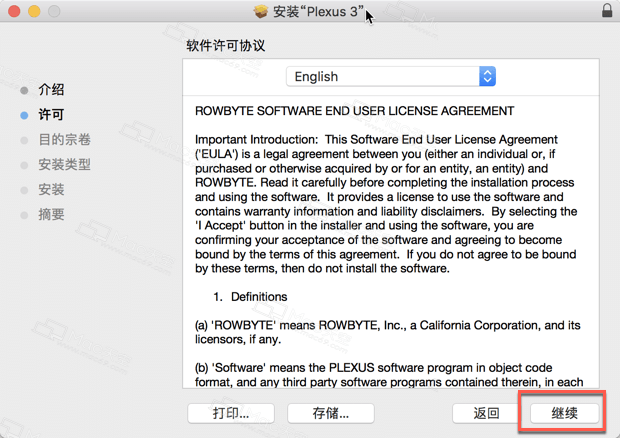Click the lock icon in title bar

tap(607, 11)
